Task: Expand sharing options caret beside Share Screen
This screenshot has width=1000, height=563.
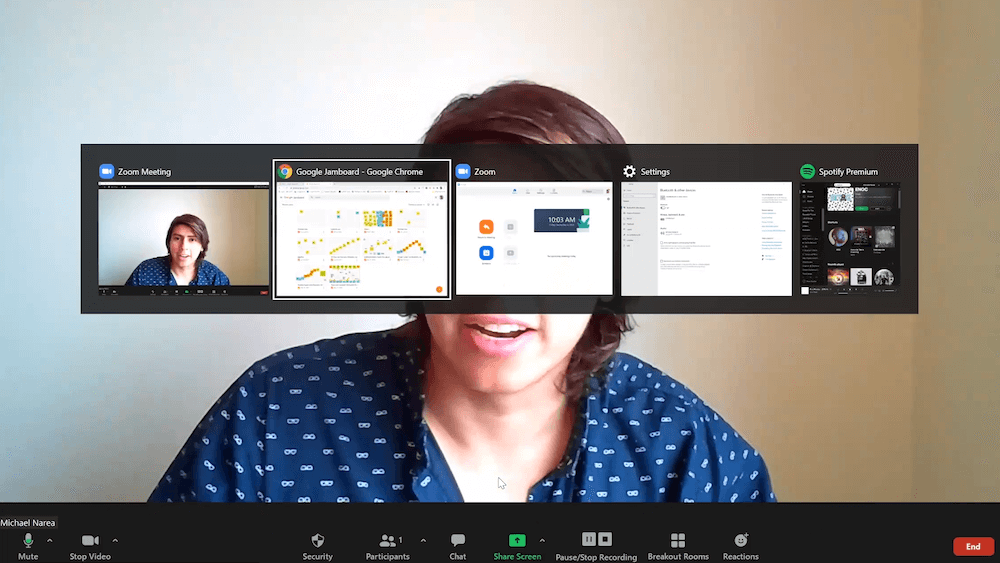Action: [542, 541]
